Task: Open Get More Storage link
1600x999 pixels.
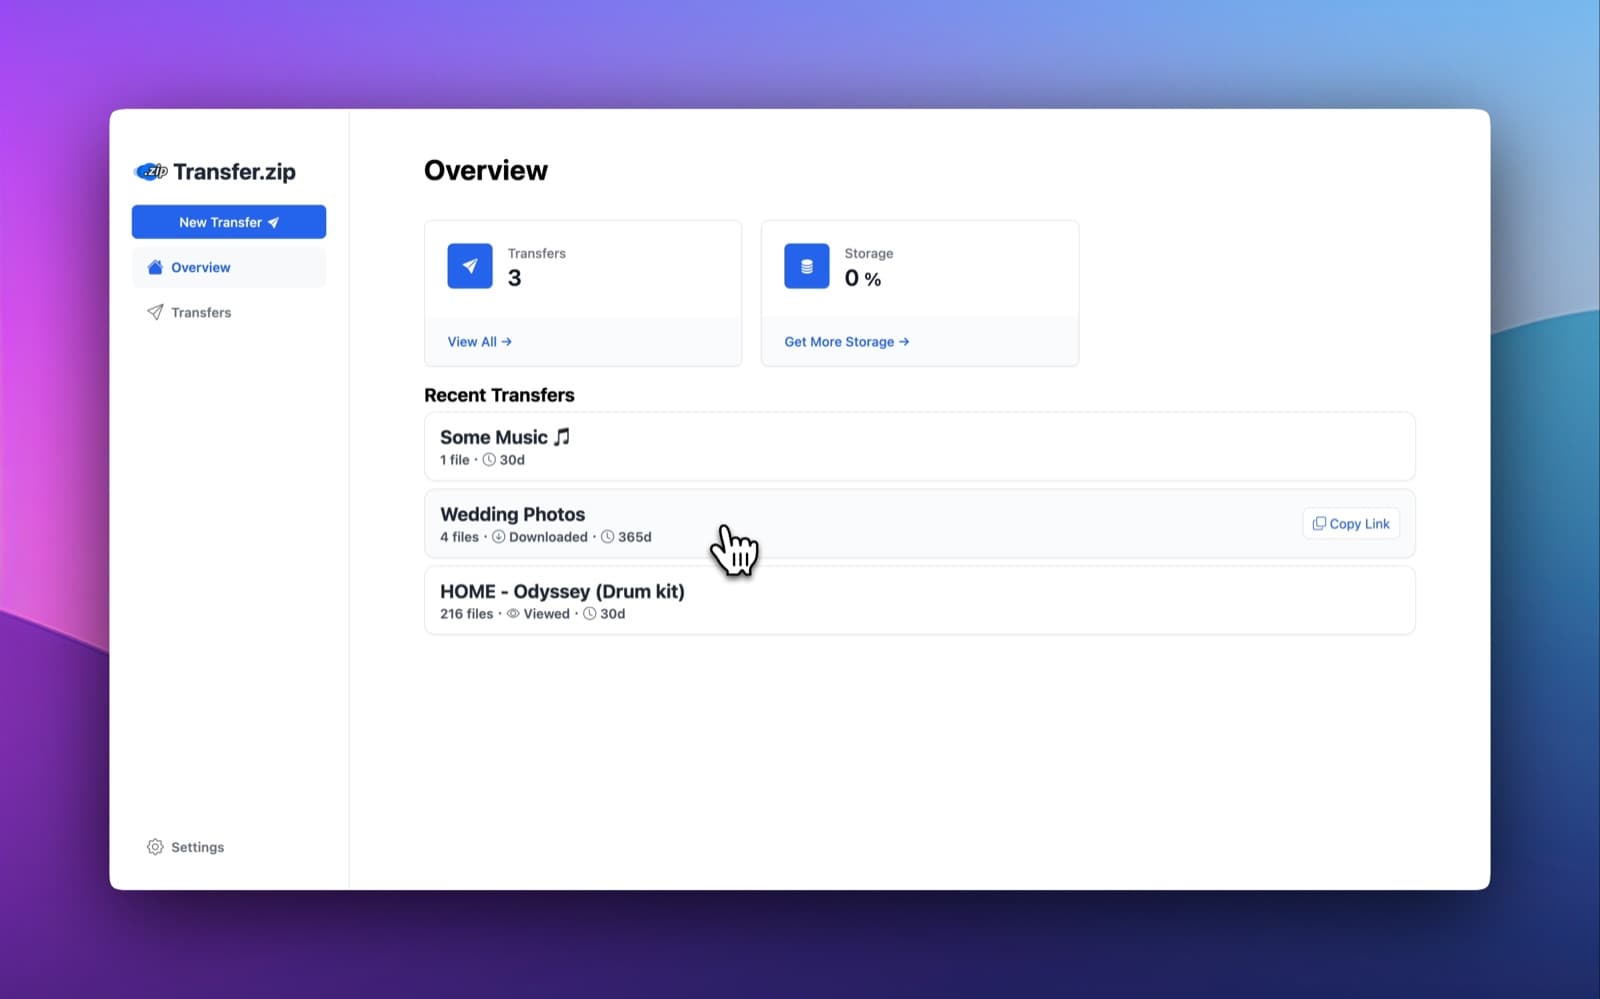Action: pos(847,342)
